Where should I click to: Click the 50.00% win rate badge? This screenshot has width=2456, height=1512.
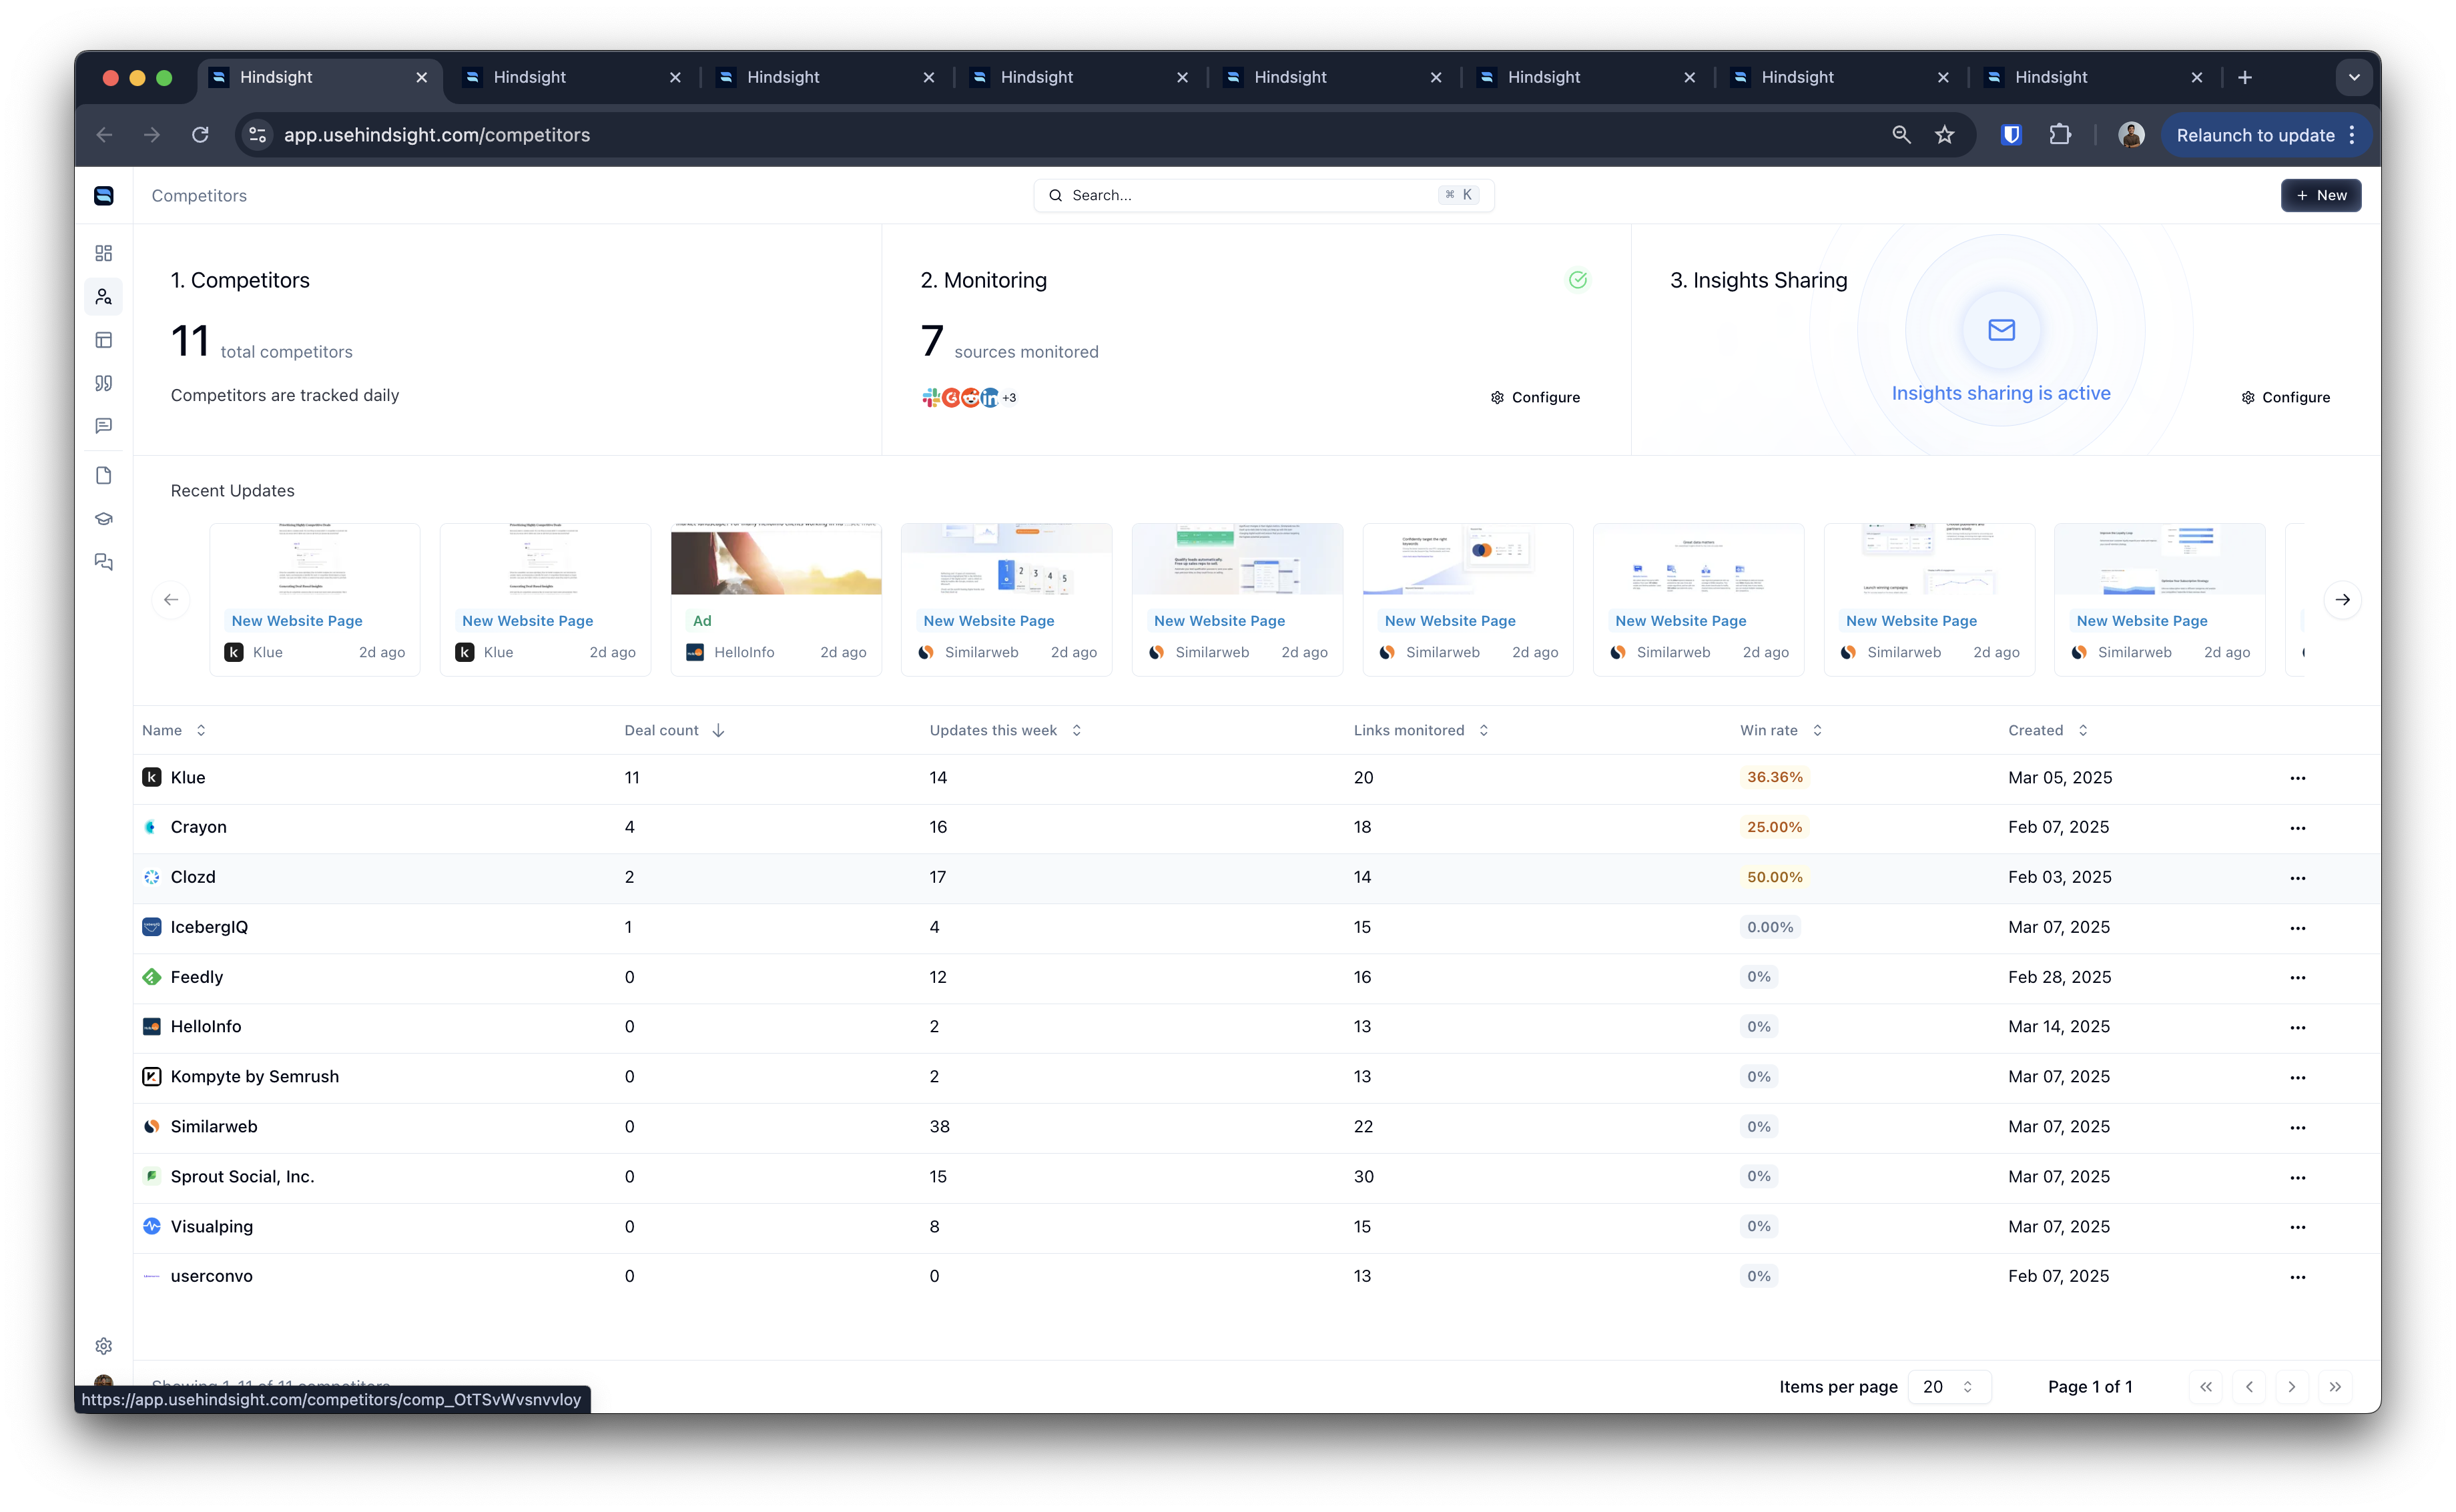[x=1774, y=878]
